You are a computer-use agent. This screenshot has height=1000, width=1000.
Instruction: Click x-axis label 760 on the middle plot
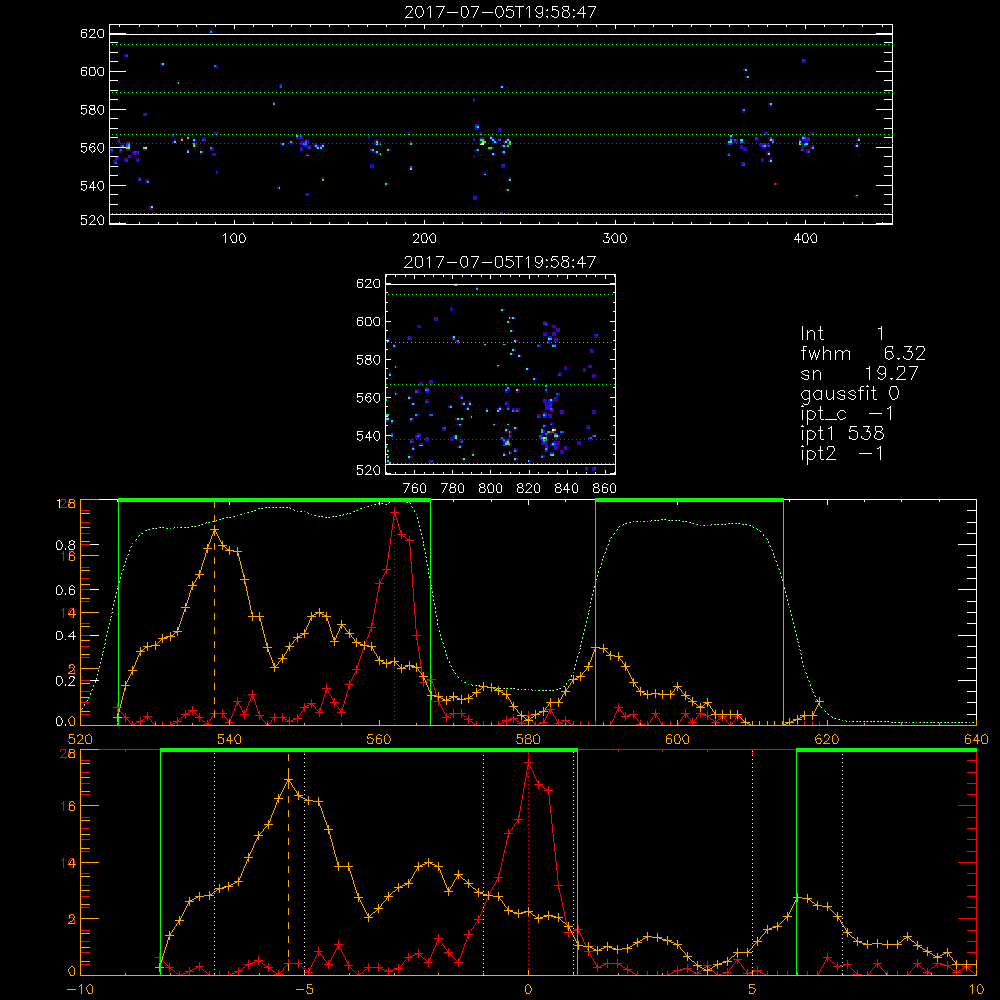[x=415, y=489]
